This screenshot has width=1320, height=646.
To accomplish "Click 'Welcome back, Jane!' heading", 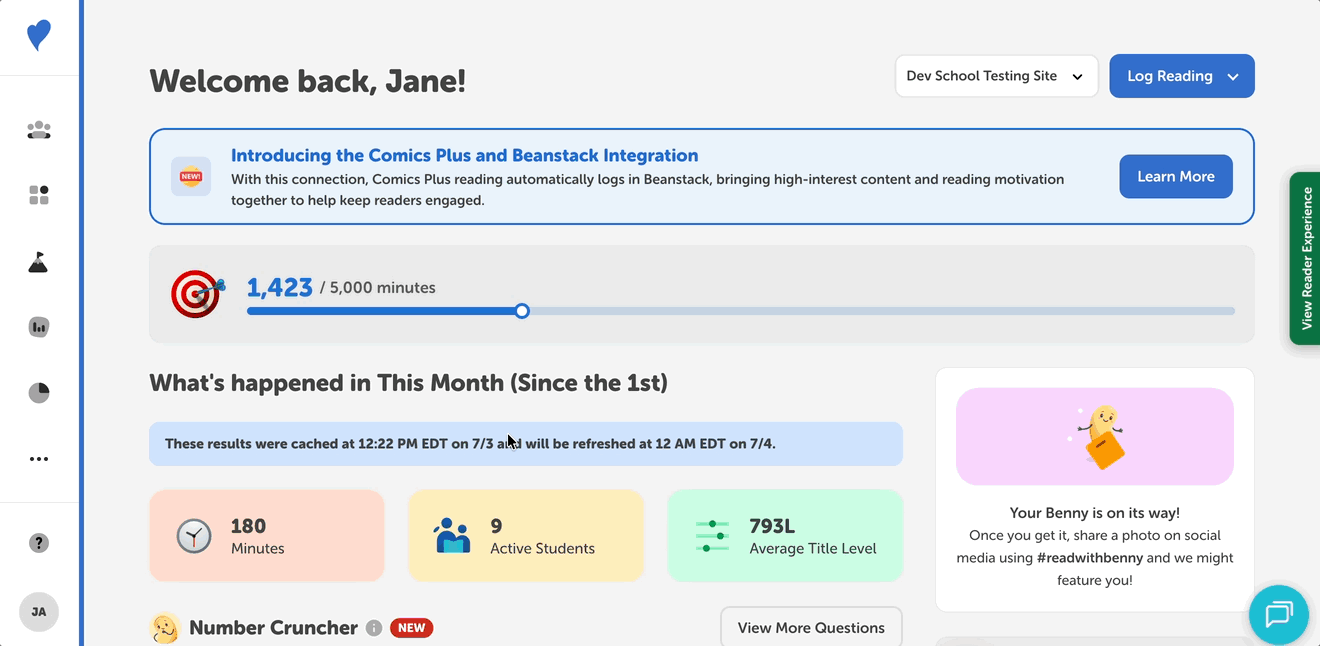I will pos(308,81).
